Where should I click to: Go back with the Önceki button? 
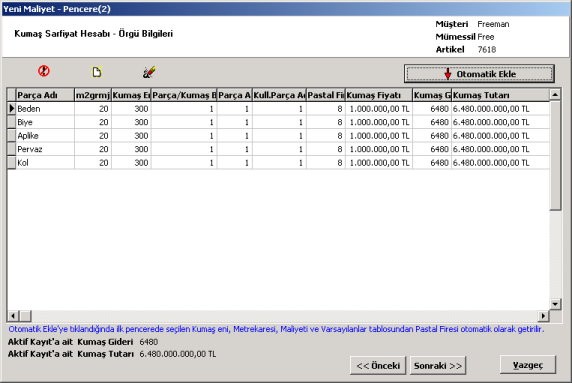click(378, 365)
